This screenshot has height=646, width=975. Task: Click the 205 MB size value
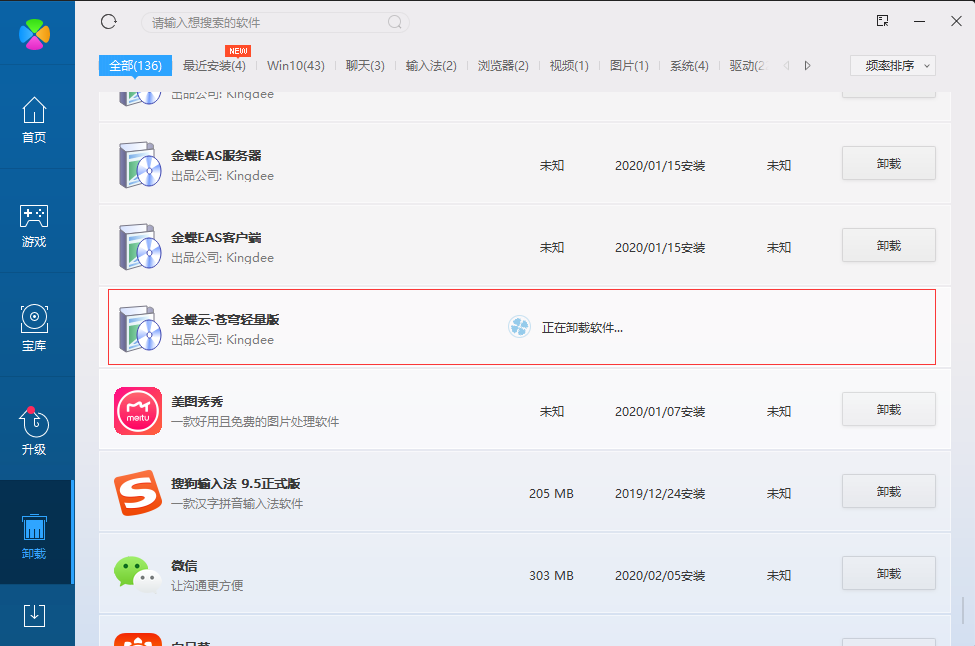552,494
